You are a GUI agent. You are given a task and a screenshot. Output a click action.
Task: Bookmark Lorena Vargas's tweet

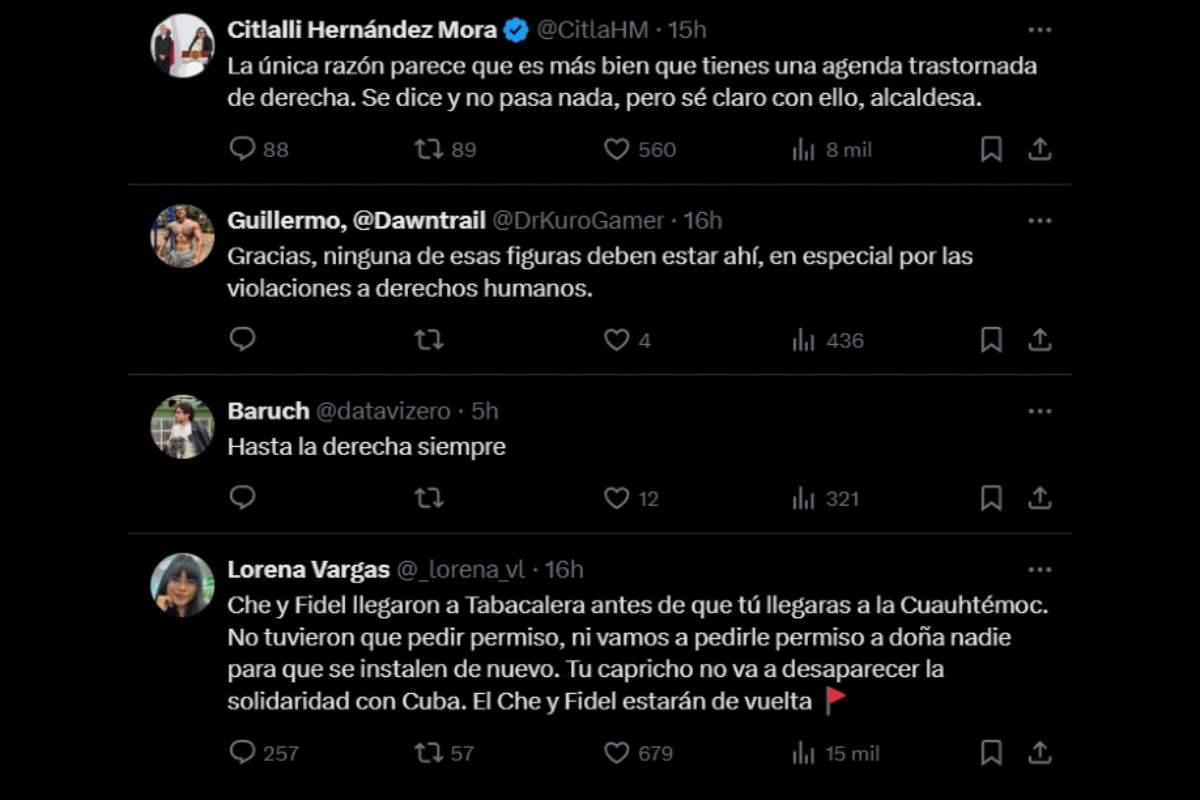click(991, 752)
